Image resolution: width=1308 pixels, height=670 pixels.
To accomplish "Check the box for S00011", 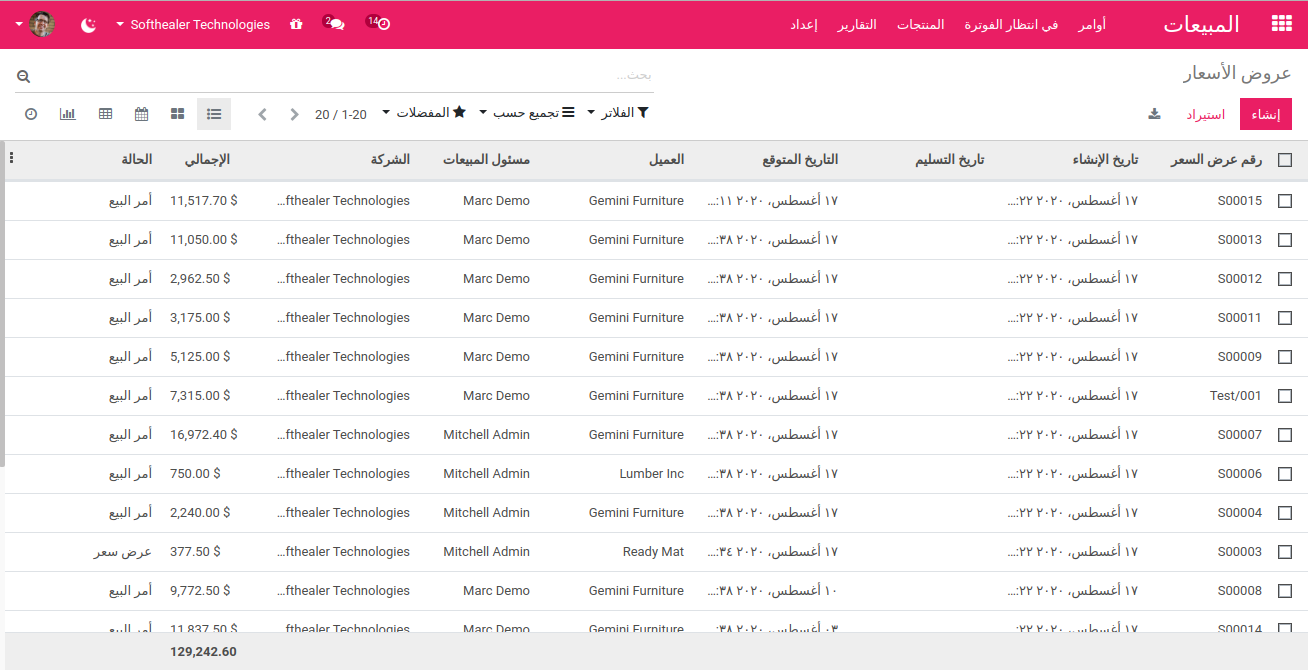I will click(1285, 318).
